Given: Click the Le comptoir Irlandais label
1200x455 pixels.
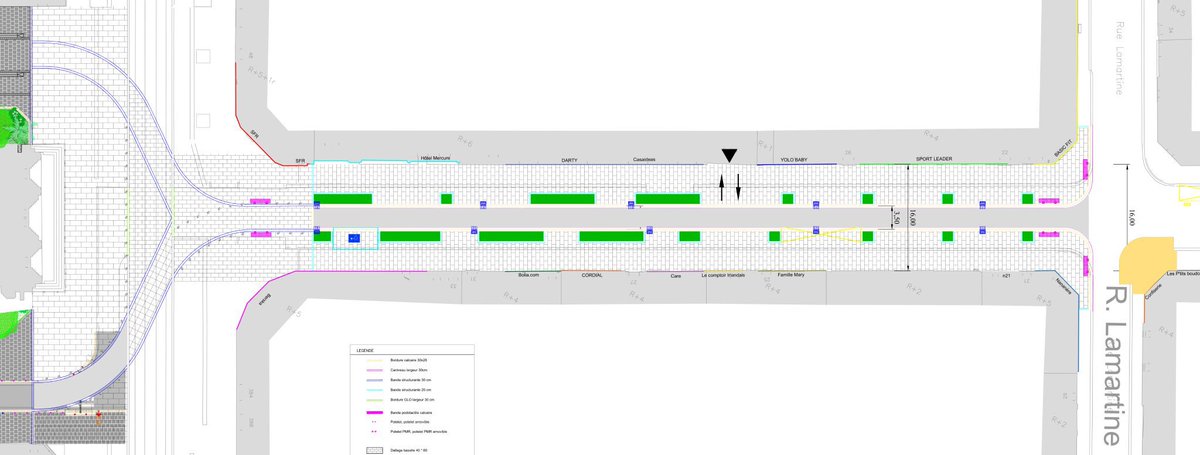Looking at the screenshot, I should click(723, 274).
